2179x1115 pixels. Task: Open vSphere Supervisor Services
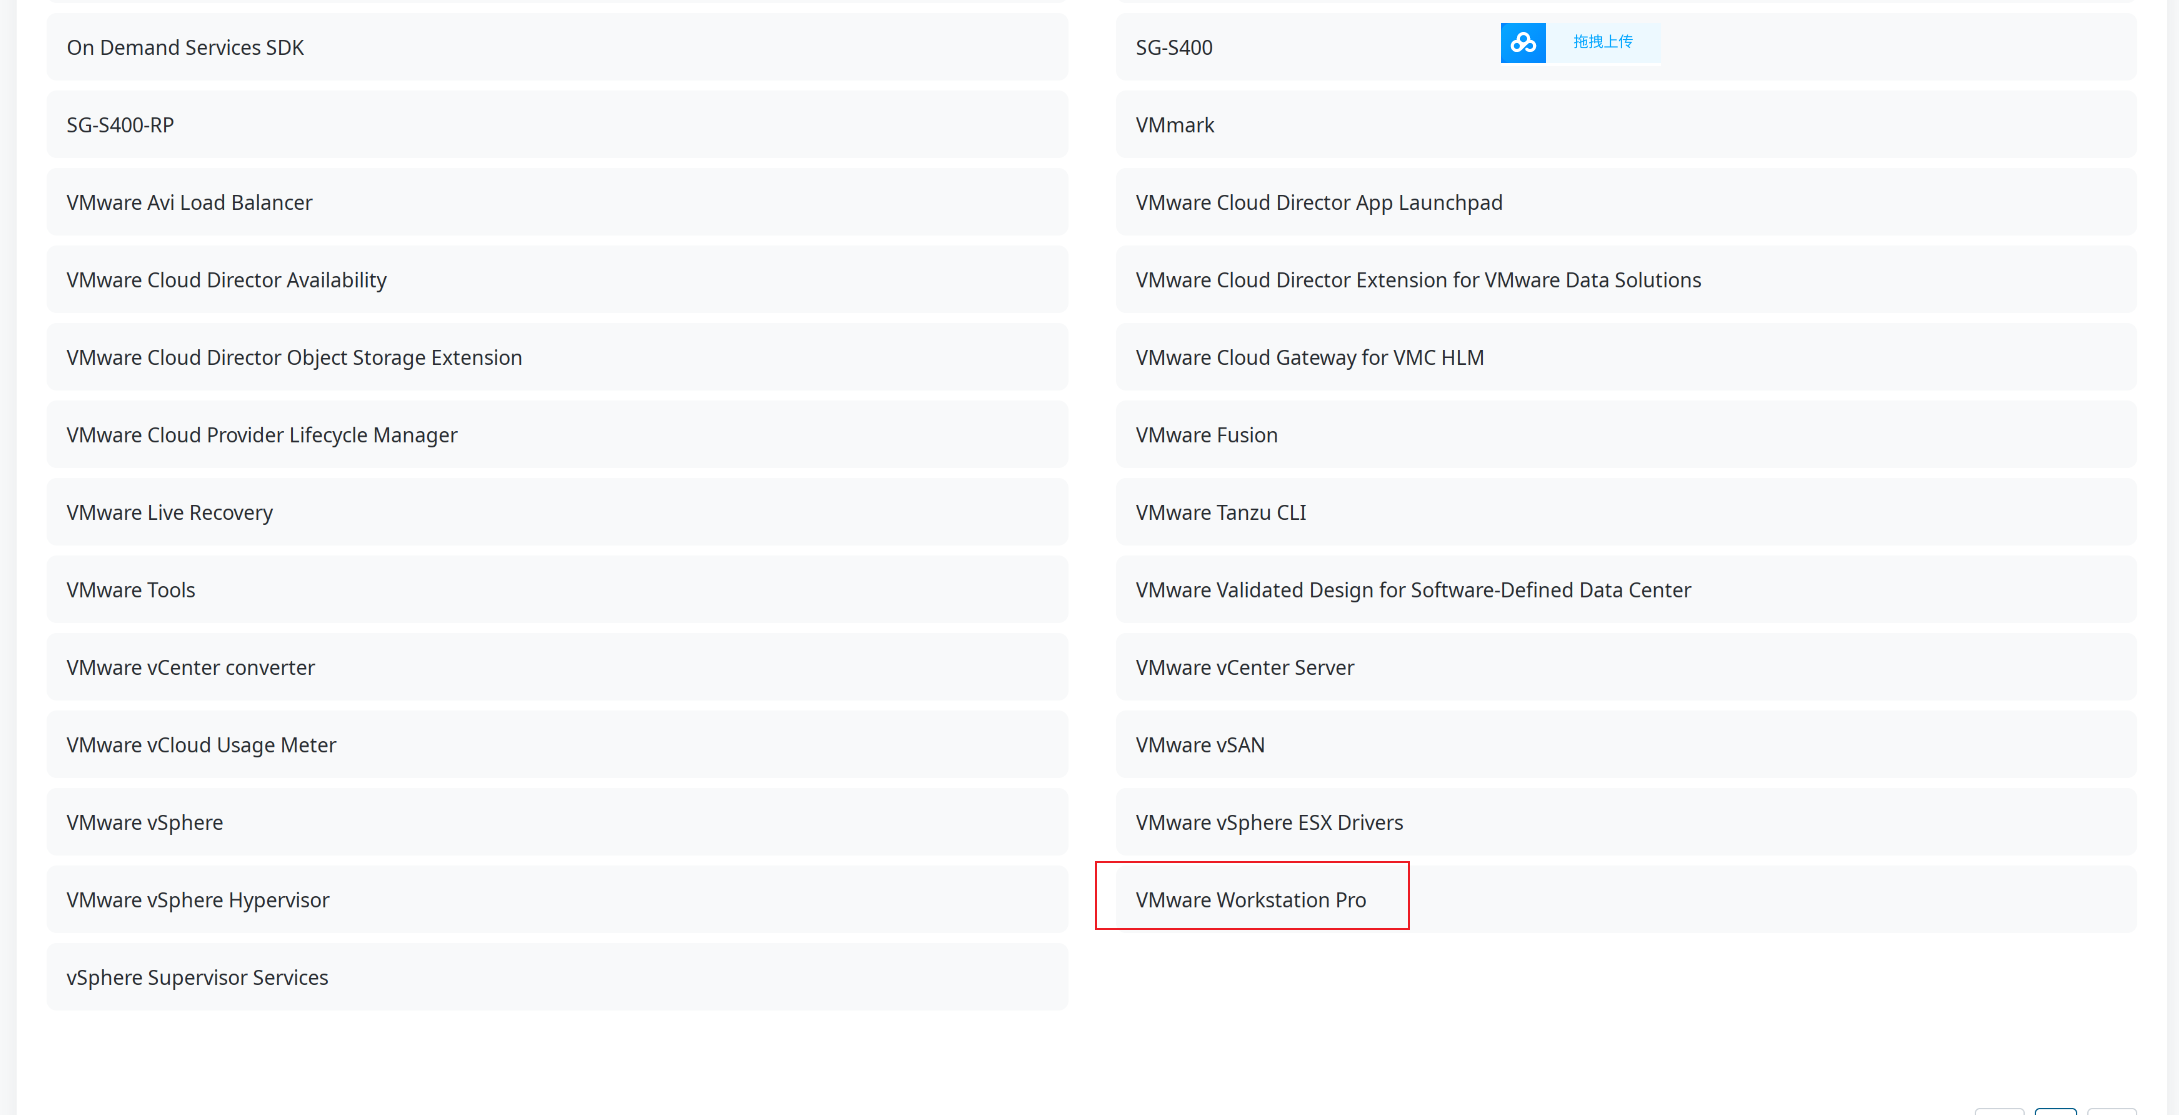(x=197, y=977)
